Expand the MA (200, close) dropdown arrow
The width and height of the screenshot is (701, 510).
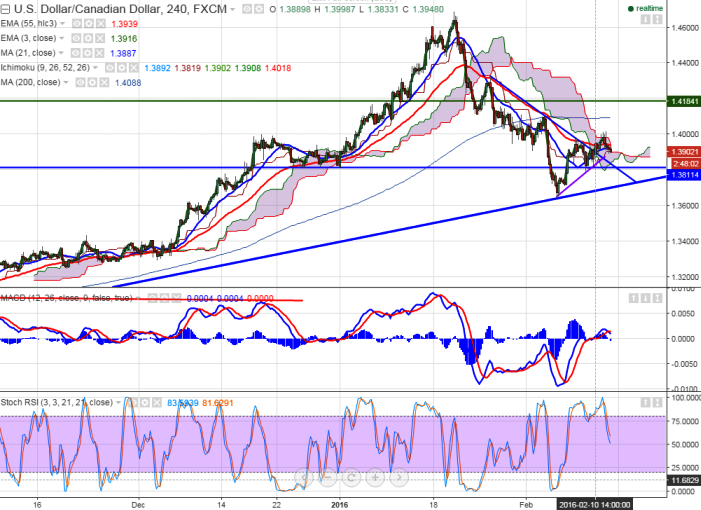coord(65,83)
